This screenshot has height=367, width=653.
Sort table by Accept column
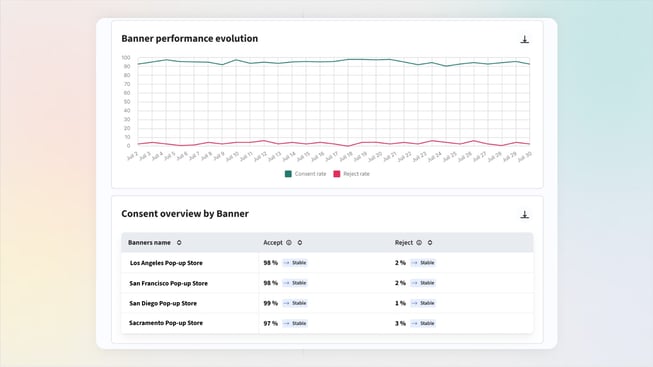300,242
